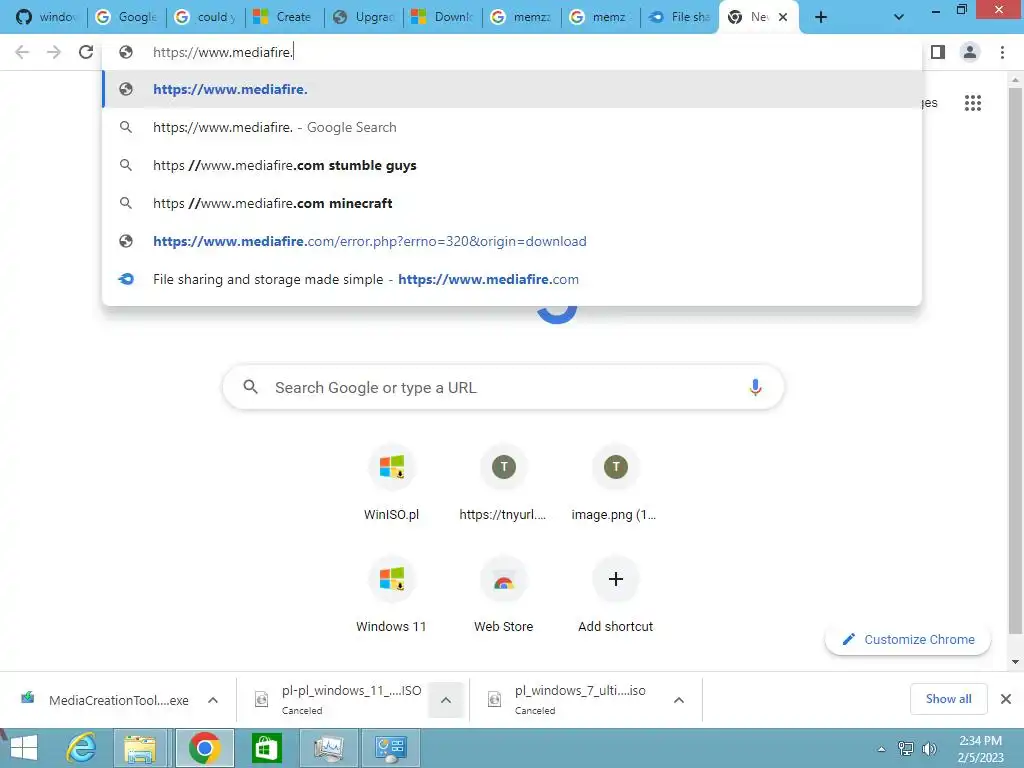Open the resource monitor taskbar icon
The image size is (1024, 768).
click(328, 748)
